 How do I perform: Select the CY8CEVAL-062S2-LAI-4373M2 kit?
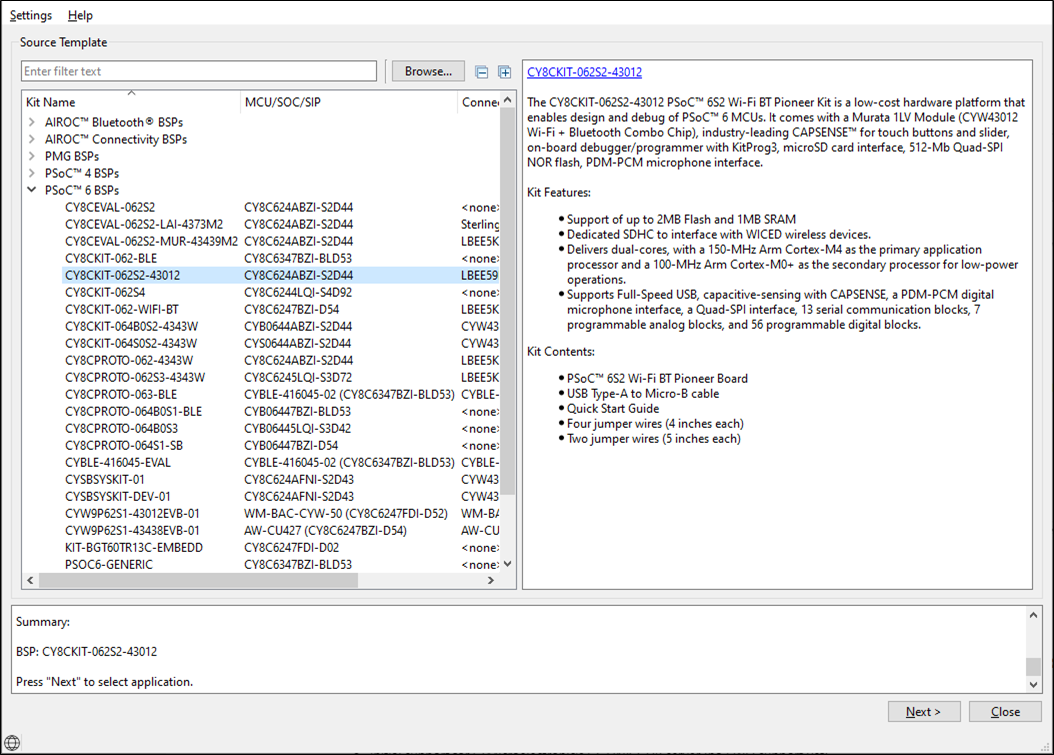click(144, 224)
